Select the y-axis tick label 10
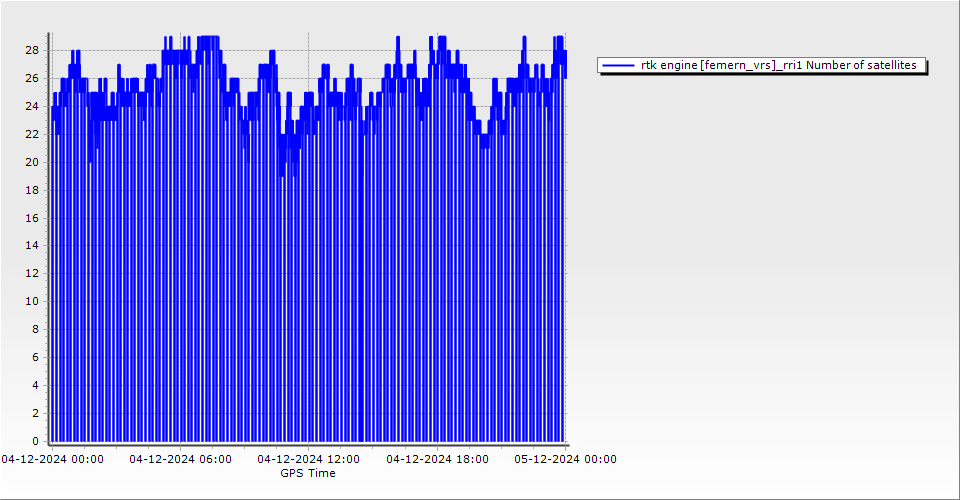 coord(33,301)
